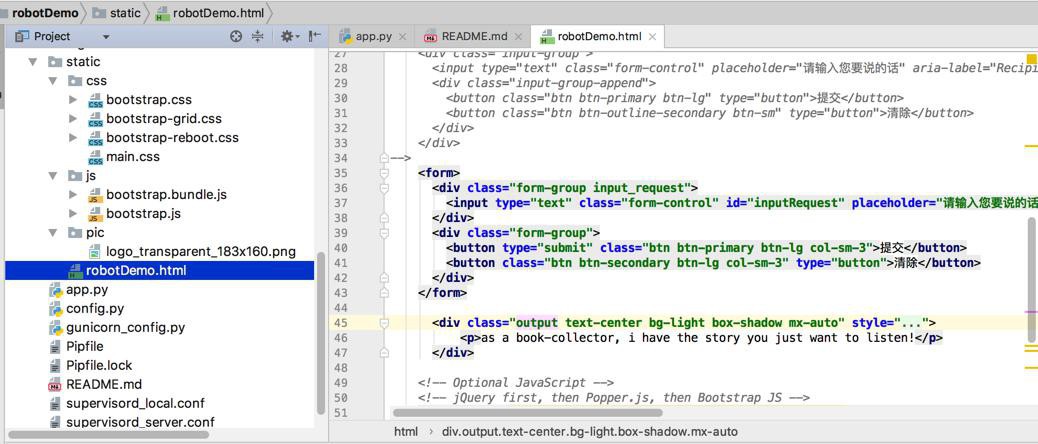Click the JS file icon next to bootstrap.bundle.js
This screenshot has width=1038, height=444.
[x=95, y=195]
